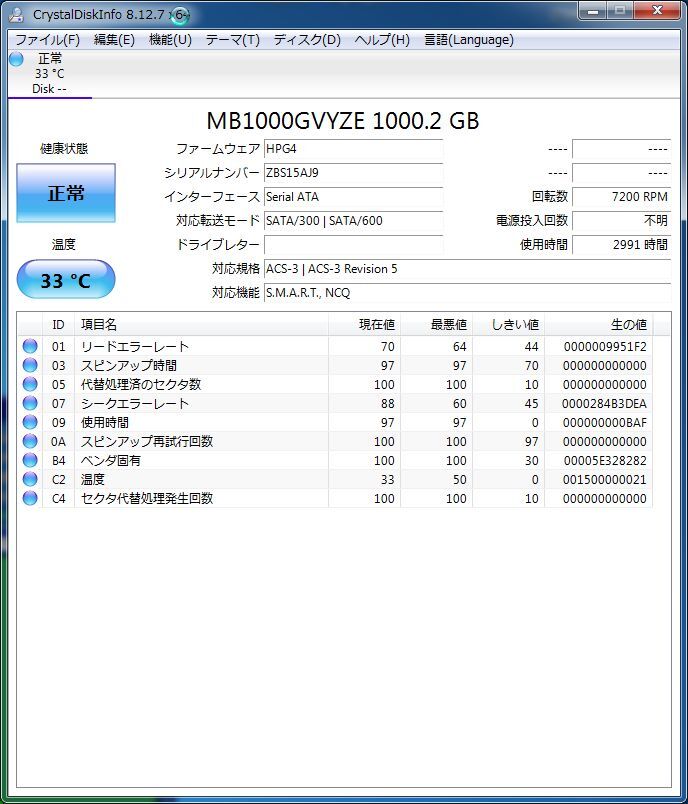Open the 言語(Language) menu
688x804 pixels.
[468, 40]
